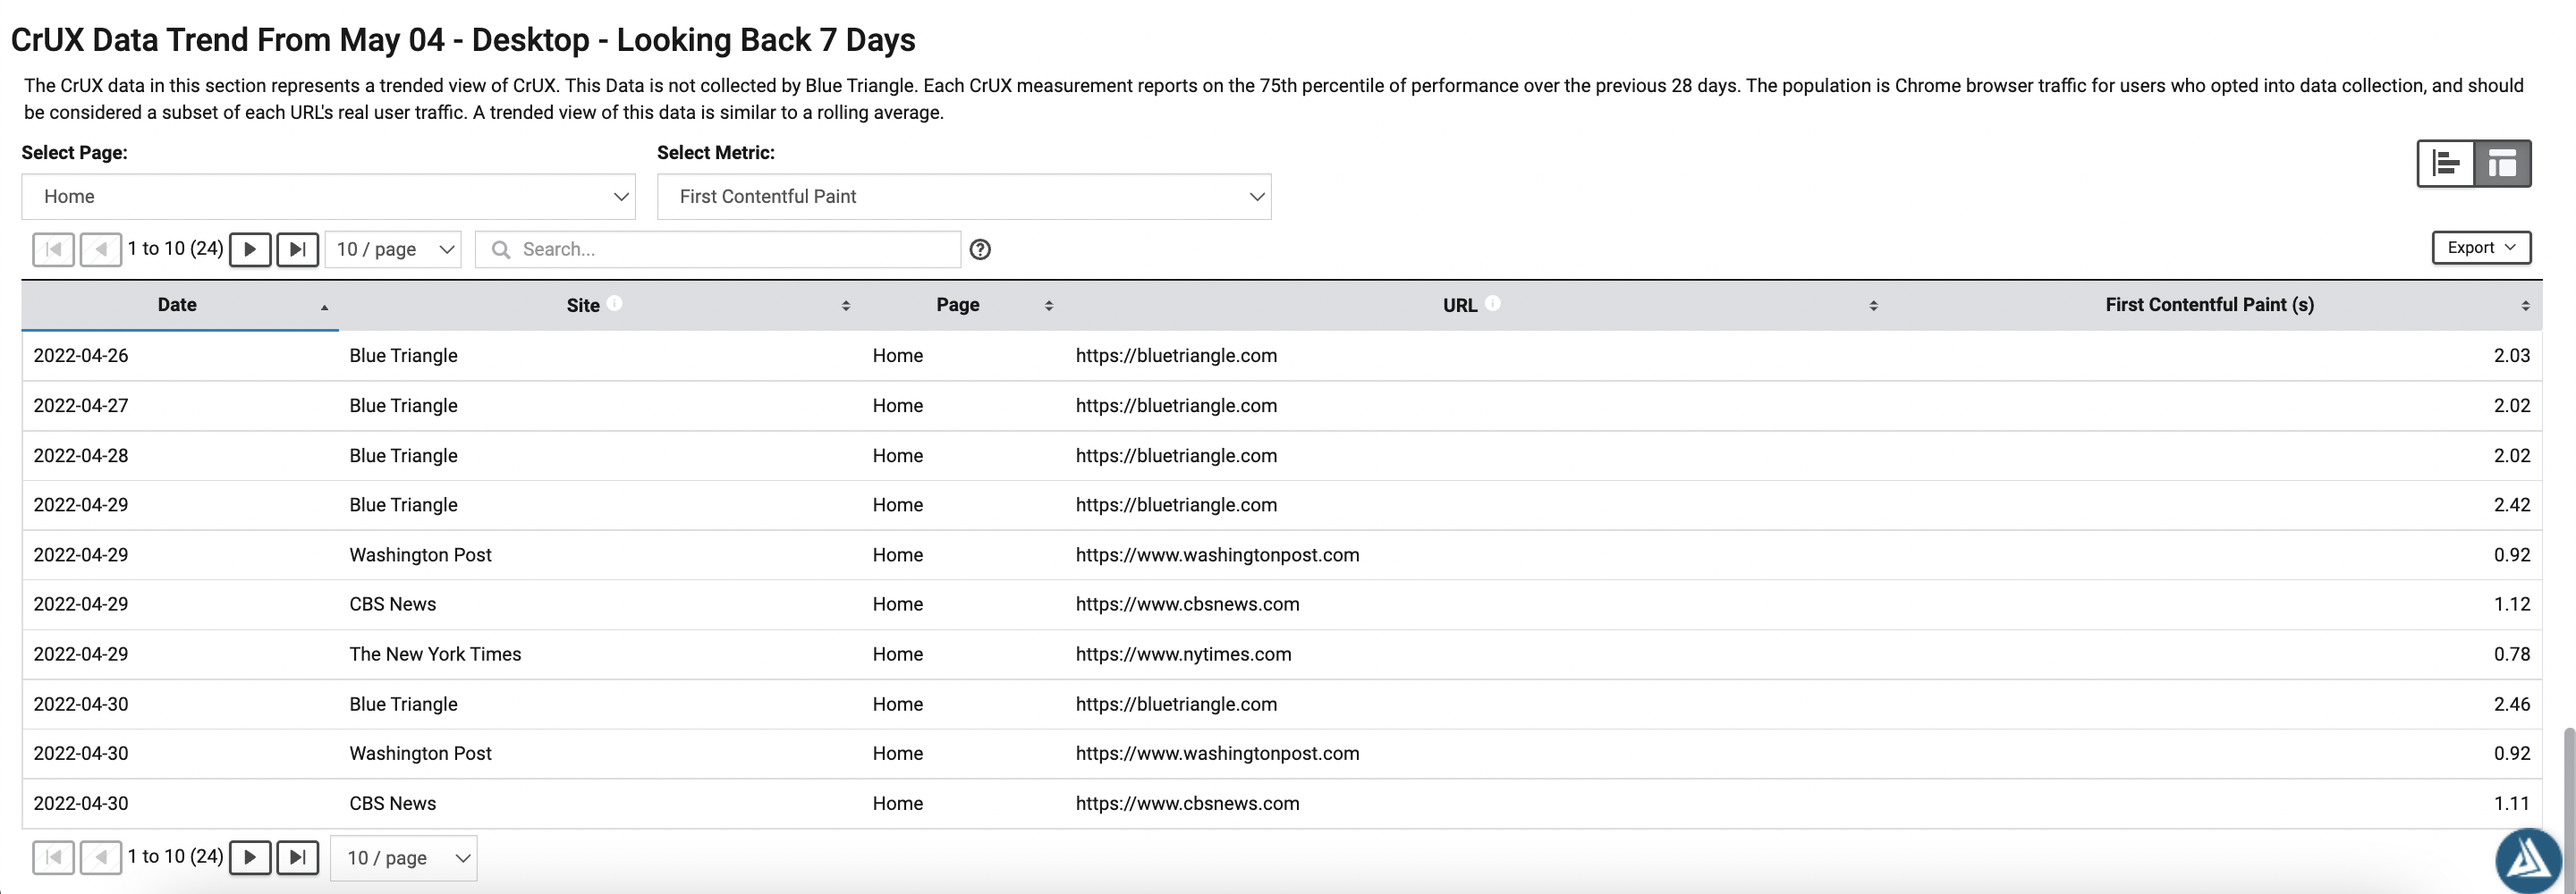Image resolution: width=2576 pixels, height=894 pixels.
Task: Click the Home page cell in 2022-04-28 row
Action: click(x=897, y=456)
